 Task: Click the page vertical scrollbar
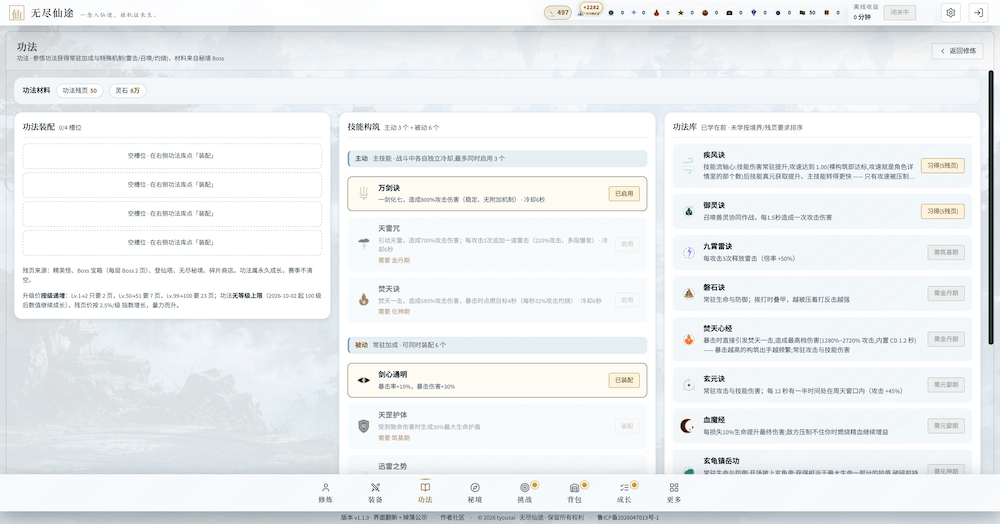click(x=991, y=207)
